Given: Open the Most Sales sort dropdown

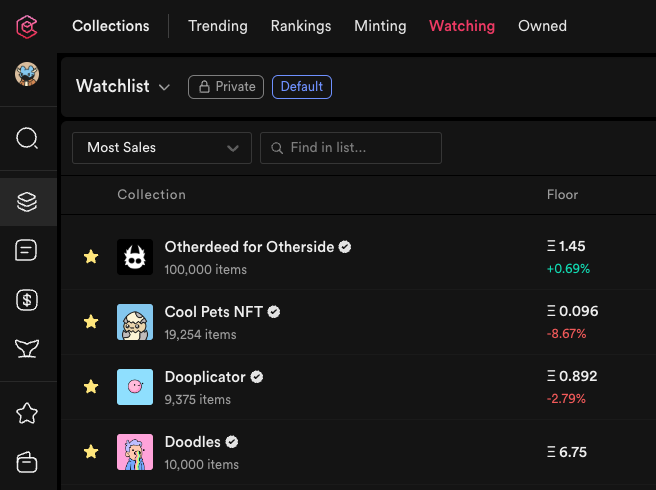Looking at the screenshot, I should [x=162, y=148].
